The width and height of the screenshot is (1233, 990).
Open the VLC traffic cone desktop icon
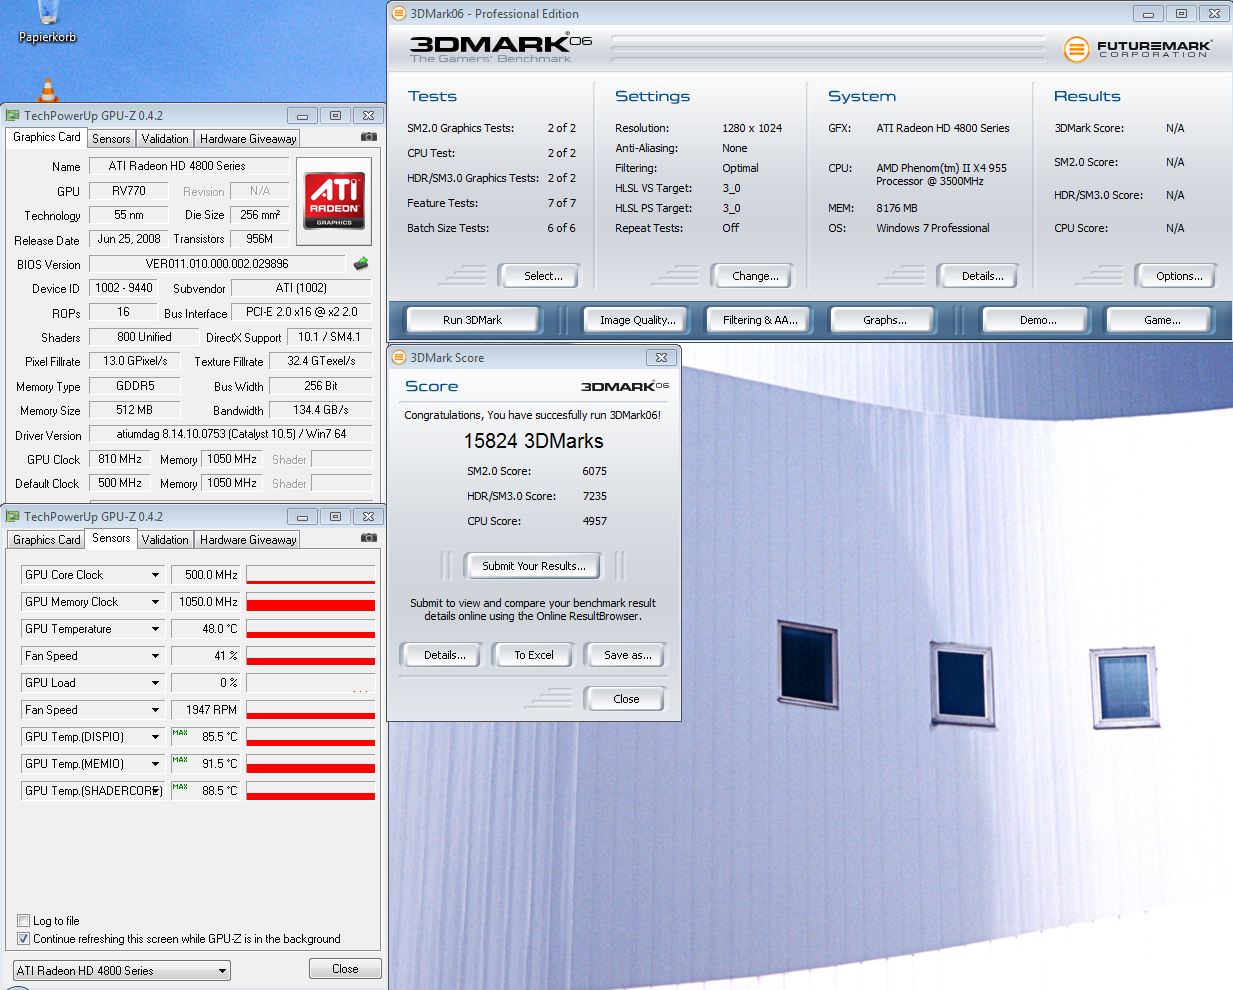coord(47,91)
